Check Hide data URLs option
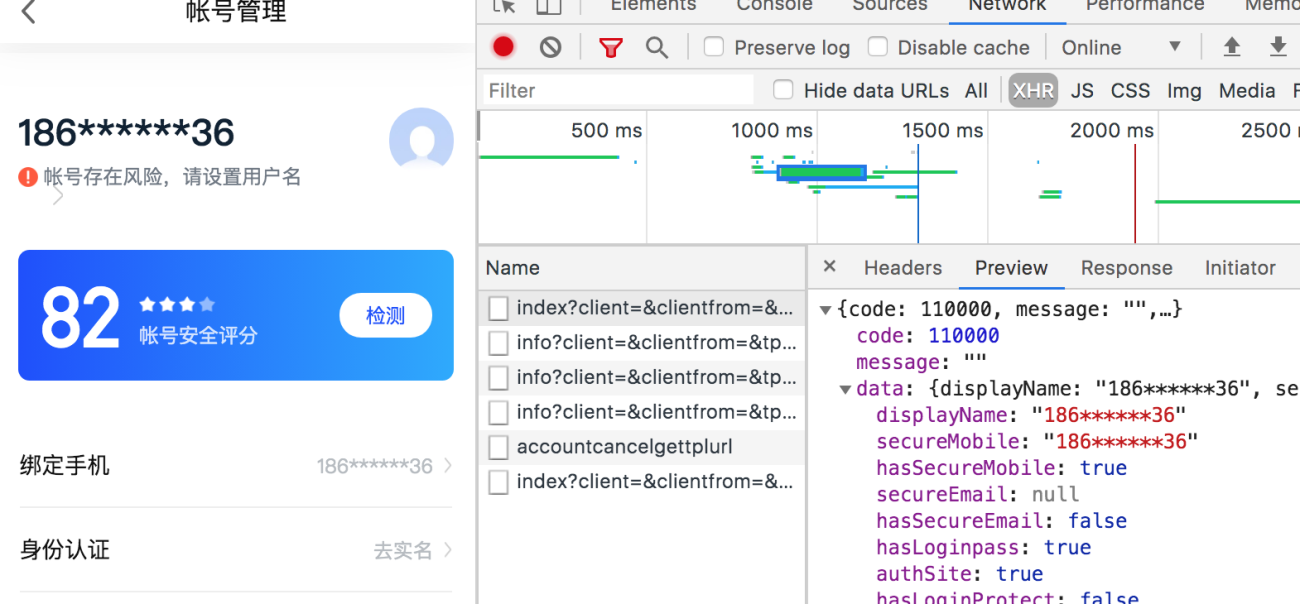 784,90
